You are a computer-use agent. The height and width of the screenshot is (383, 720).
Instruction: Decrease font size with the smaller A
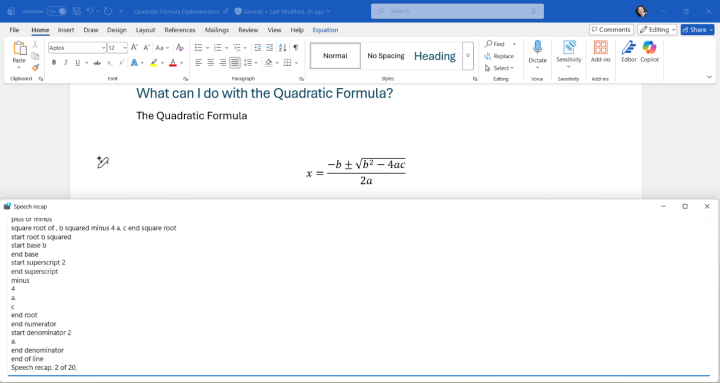(146, 47)
